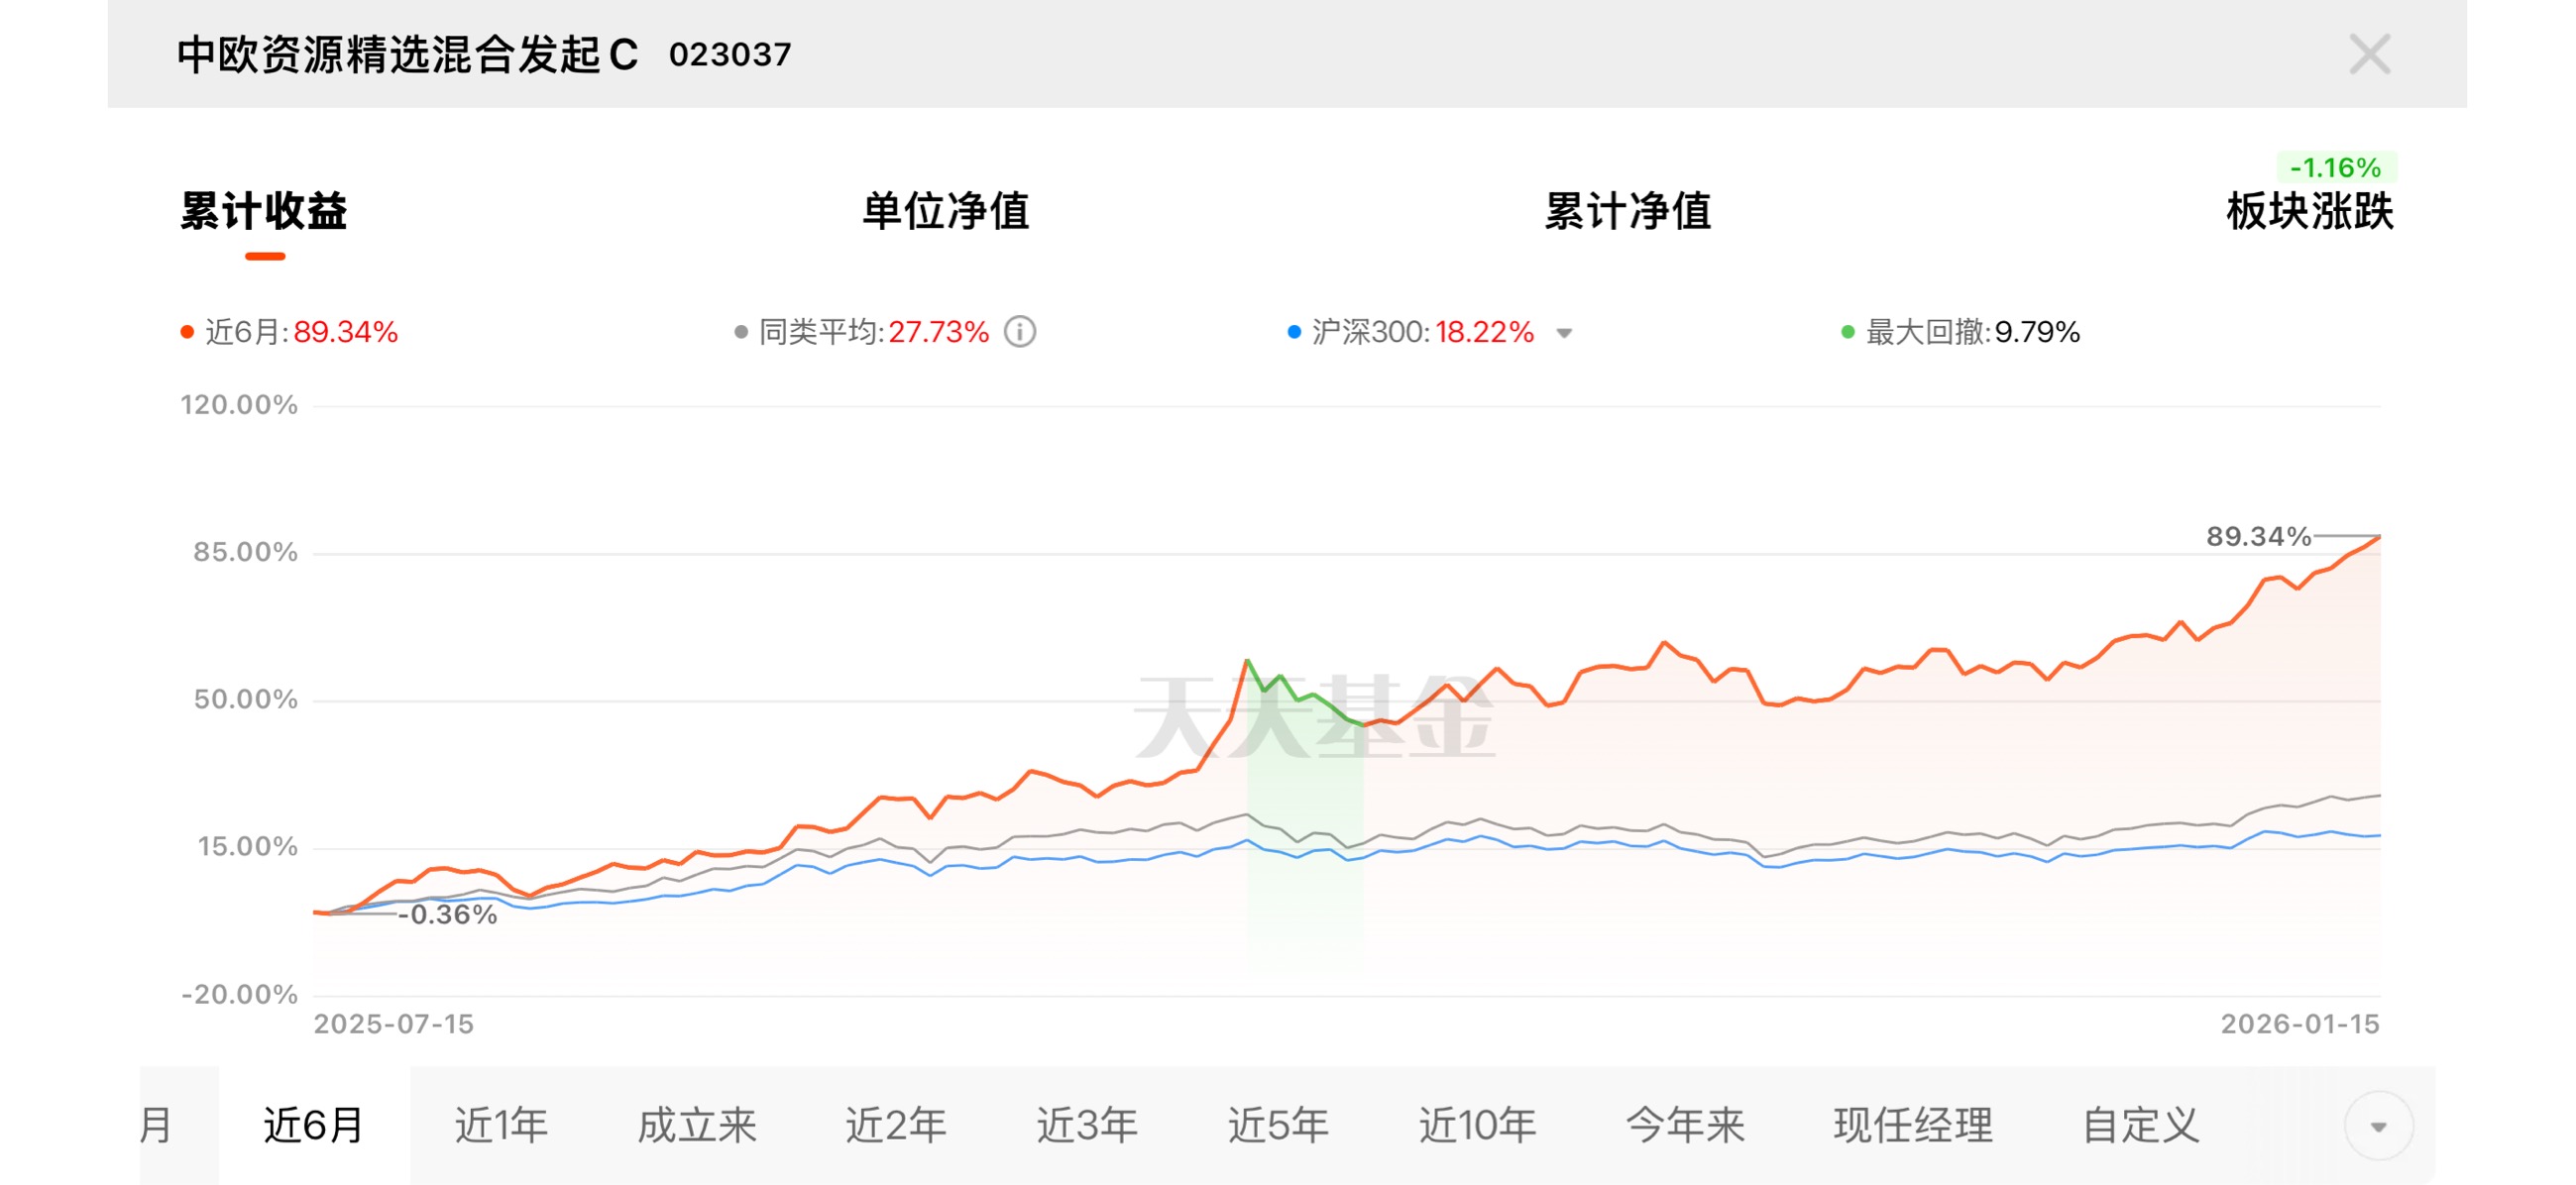Toggle the orange 近6月 series legend dot
The image size is (2576, 1185).
(187, 332)
